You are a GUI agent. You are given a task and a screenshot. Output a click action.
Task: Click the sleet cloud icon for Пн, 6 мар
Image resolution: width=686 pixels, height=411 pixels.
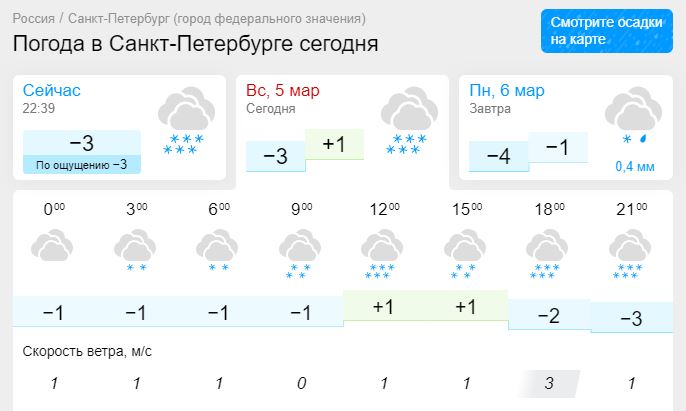tap(633, 116)
